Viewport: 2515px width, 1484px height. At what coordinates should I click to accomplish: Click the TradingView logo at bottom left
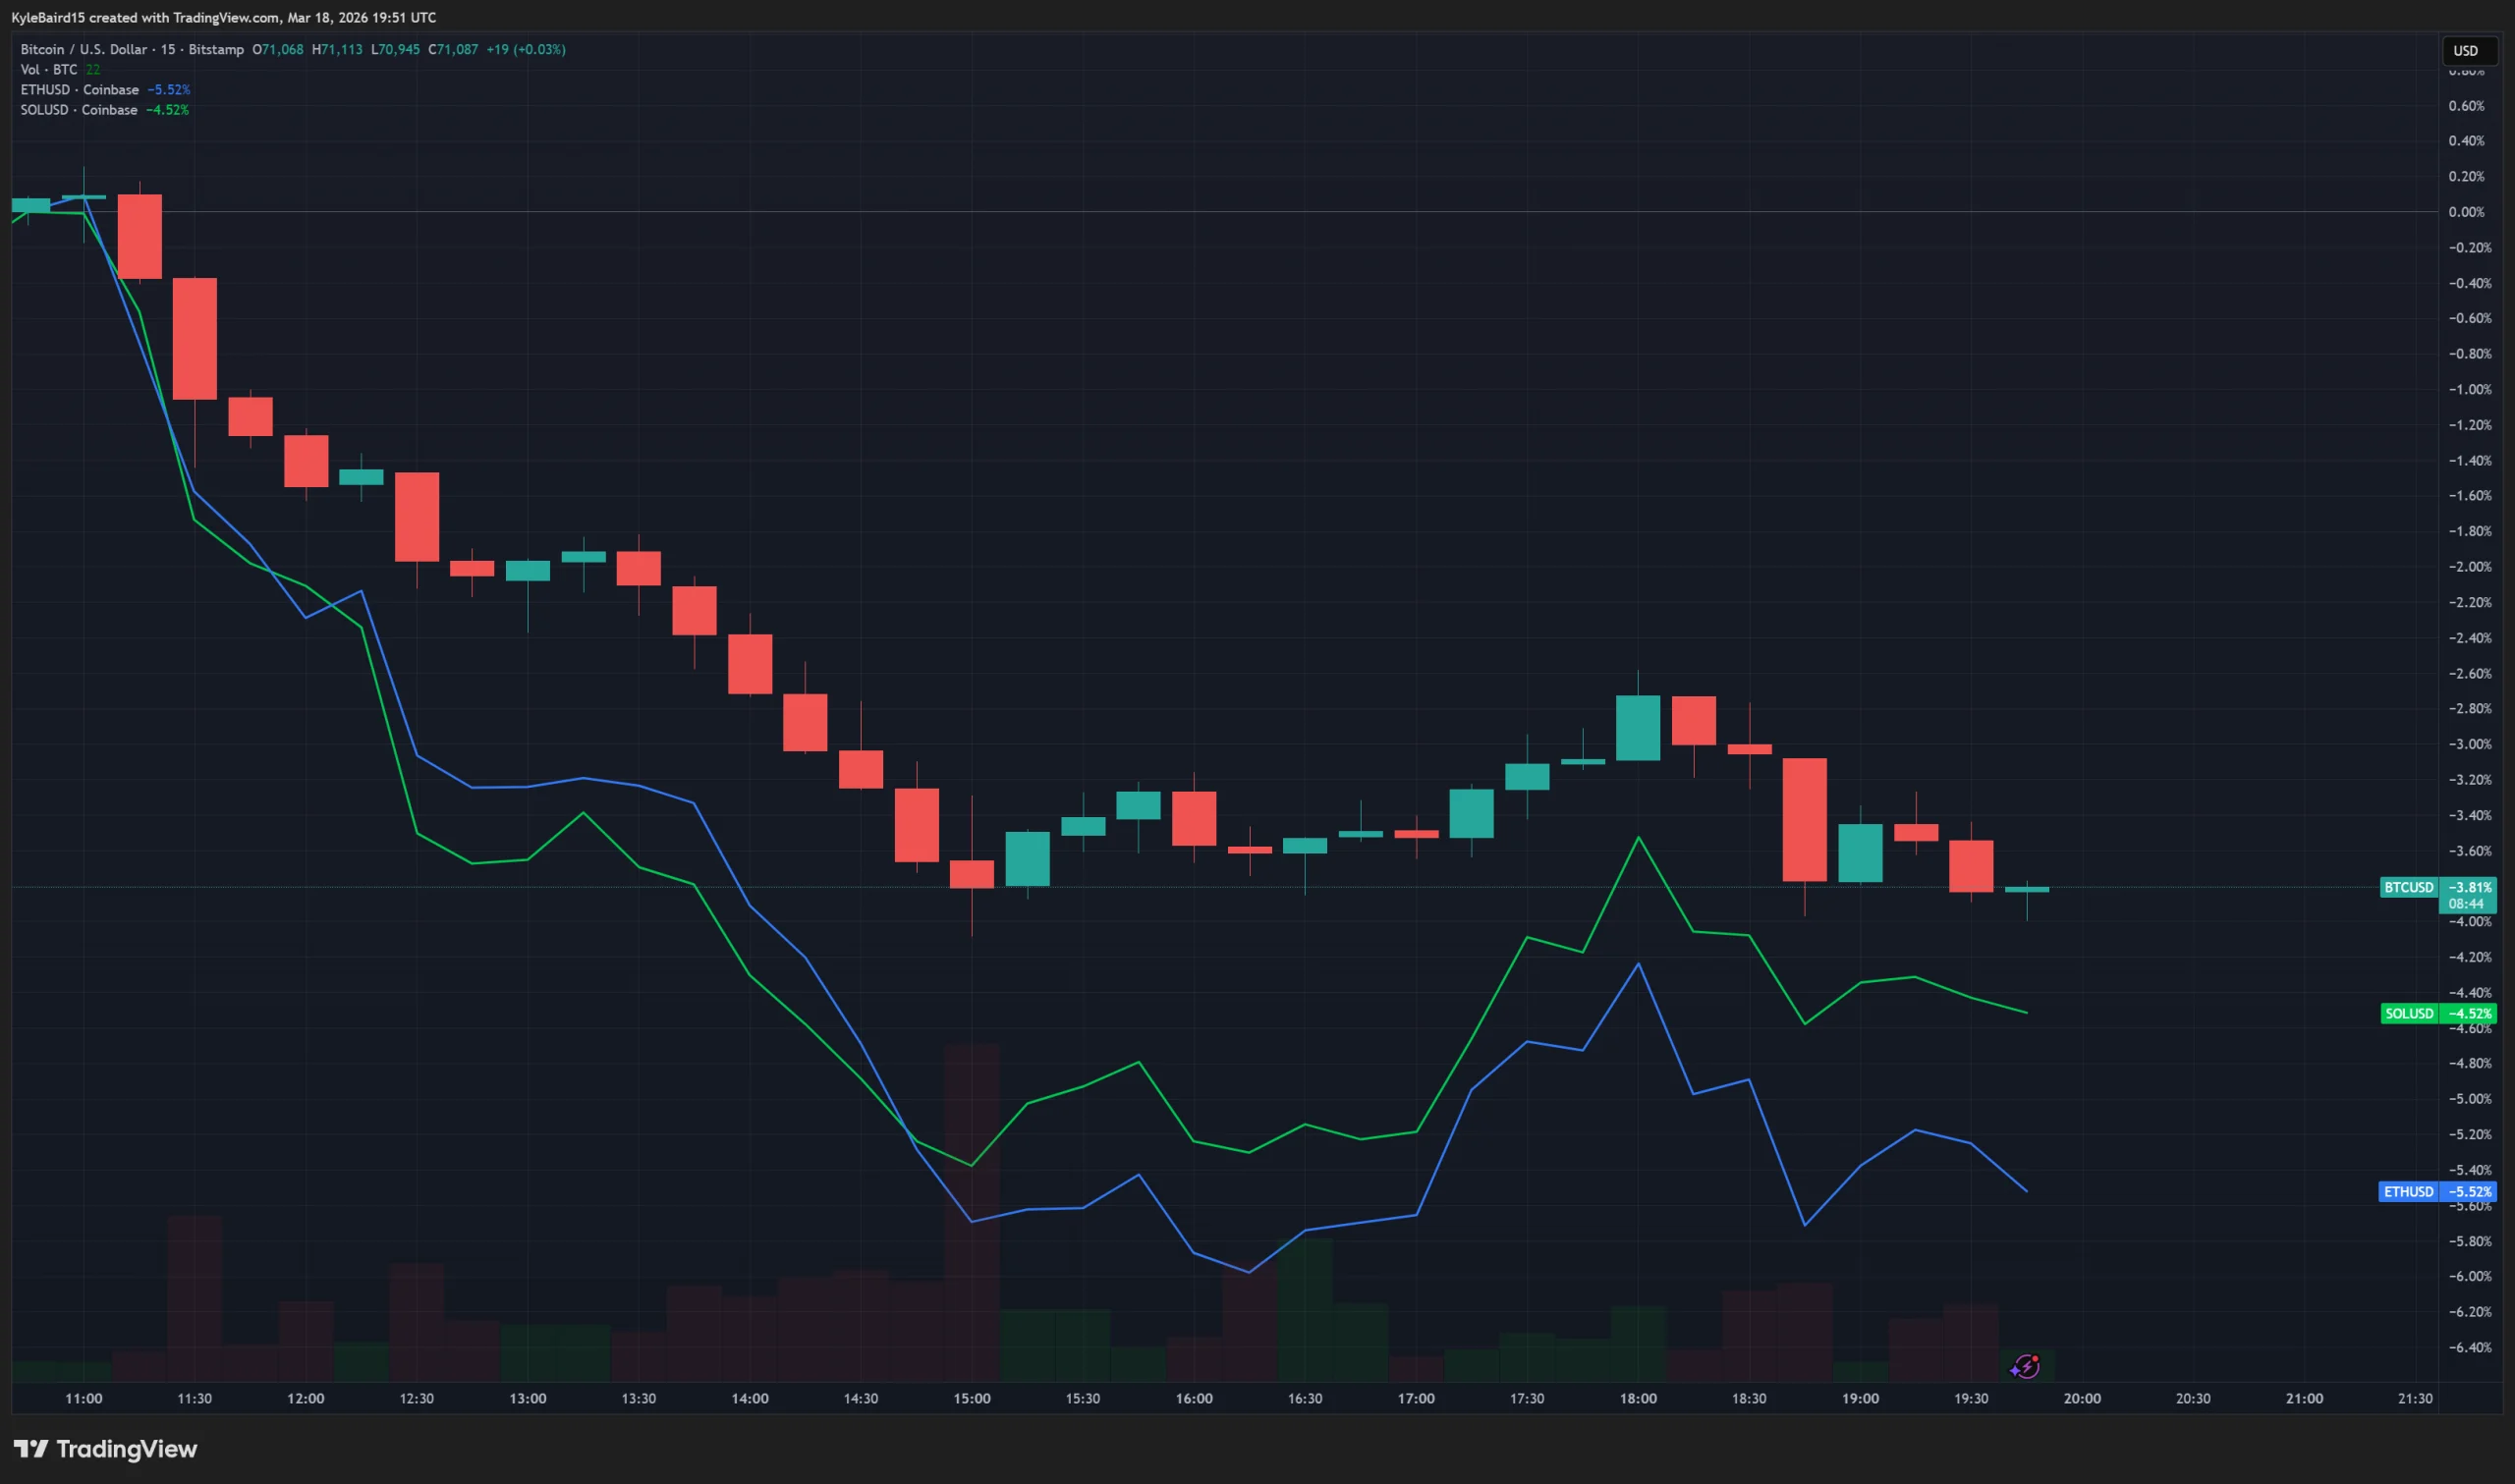105,1448
